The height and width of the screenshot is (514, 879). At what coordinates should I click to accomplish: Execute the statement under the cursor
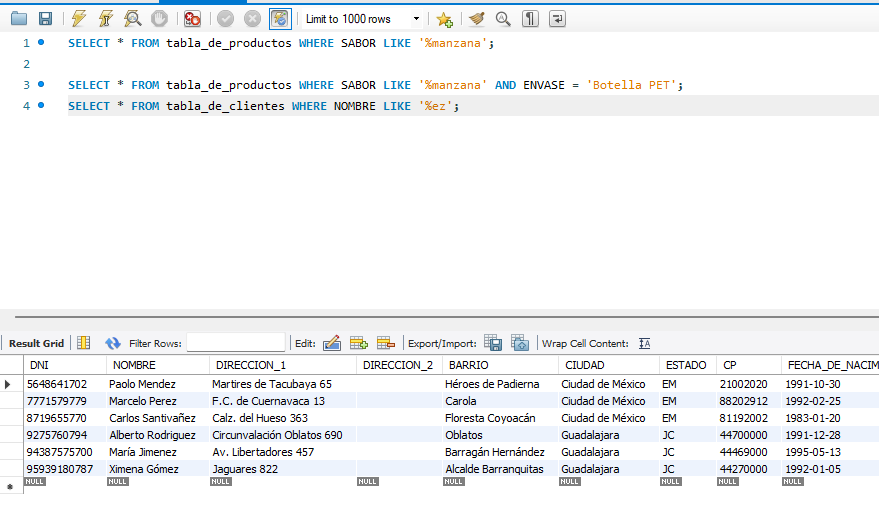[105, 19]
